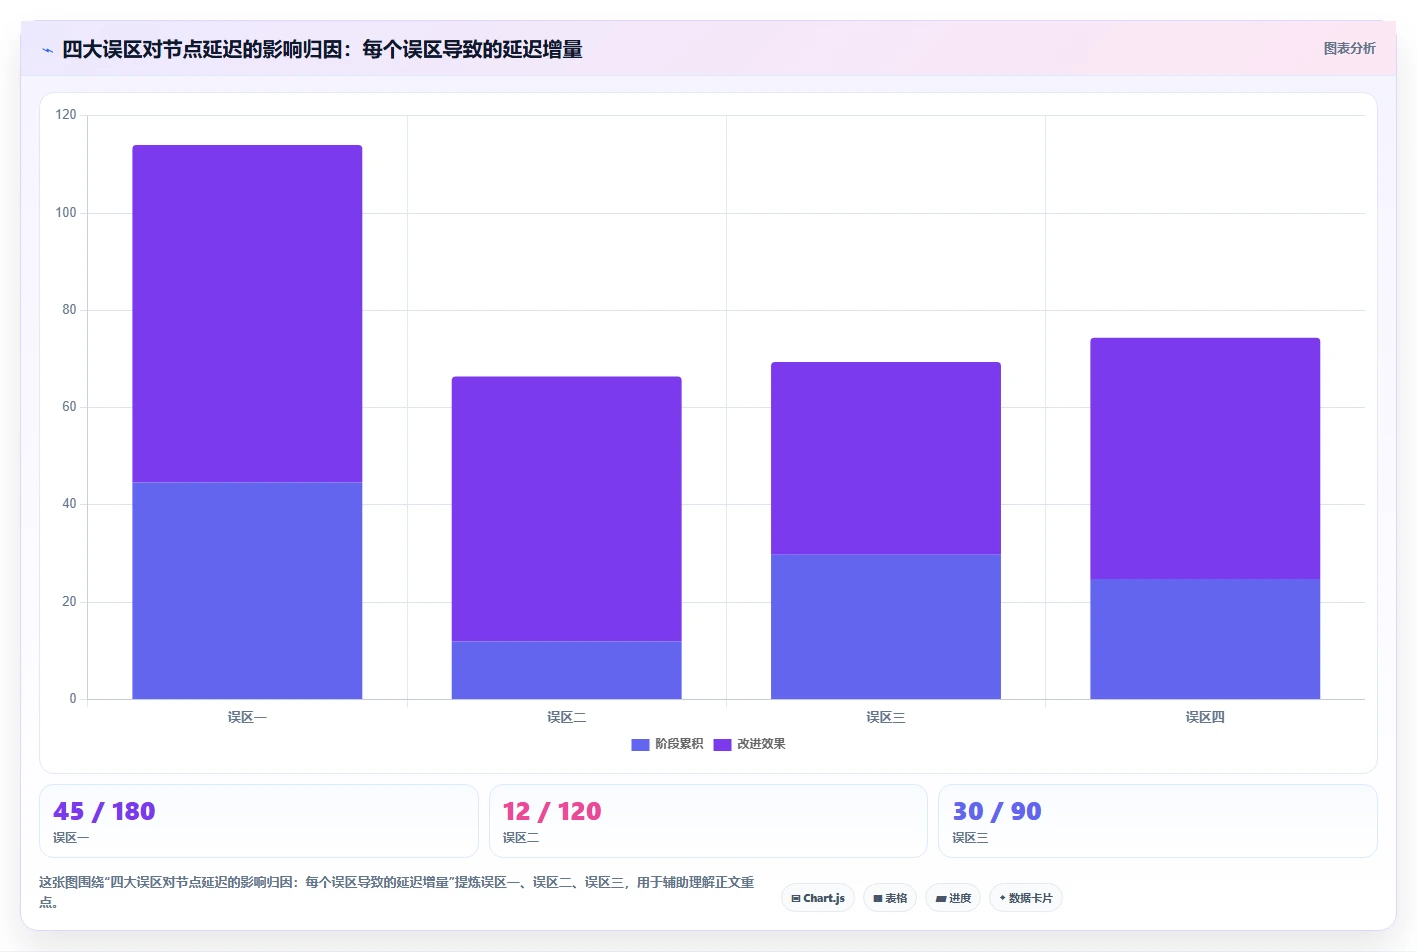This screenshot has height=952, width=1417.
Task: Click the 误区一 x-axis label
Action: tap(247, 717)
